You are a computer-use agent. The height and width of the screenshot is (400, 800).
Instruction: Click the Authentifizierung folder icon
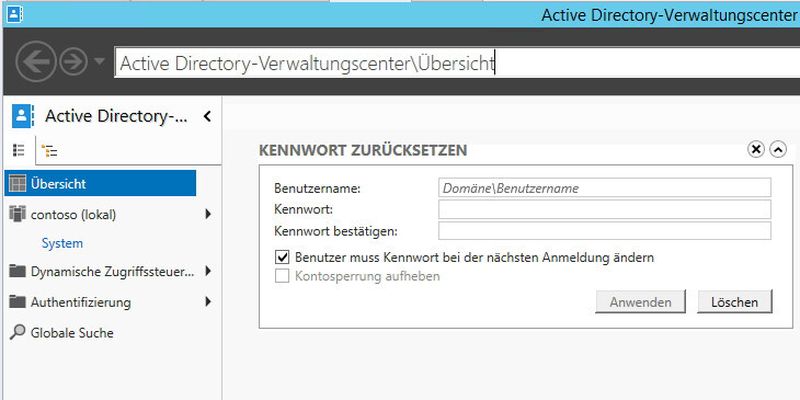(17, 302)
